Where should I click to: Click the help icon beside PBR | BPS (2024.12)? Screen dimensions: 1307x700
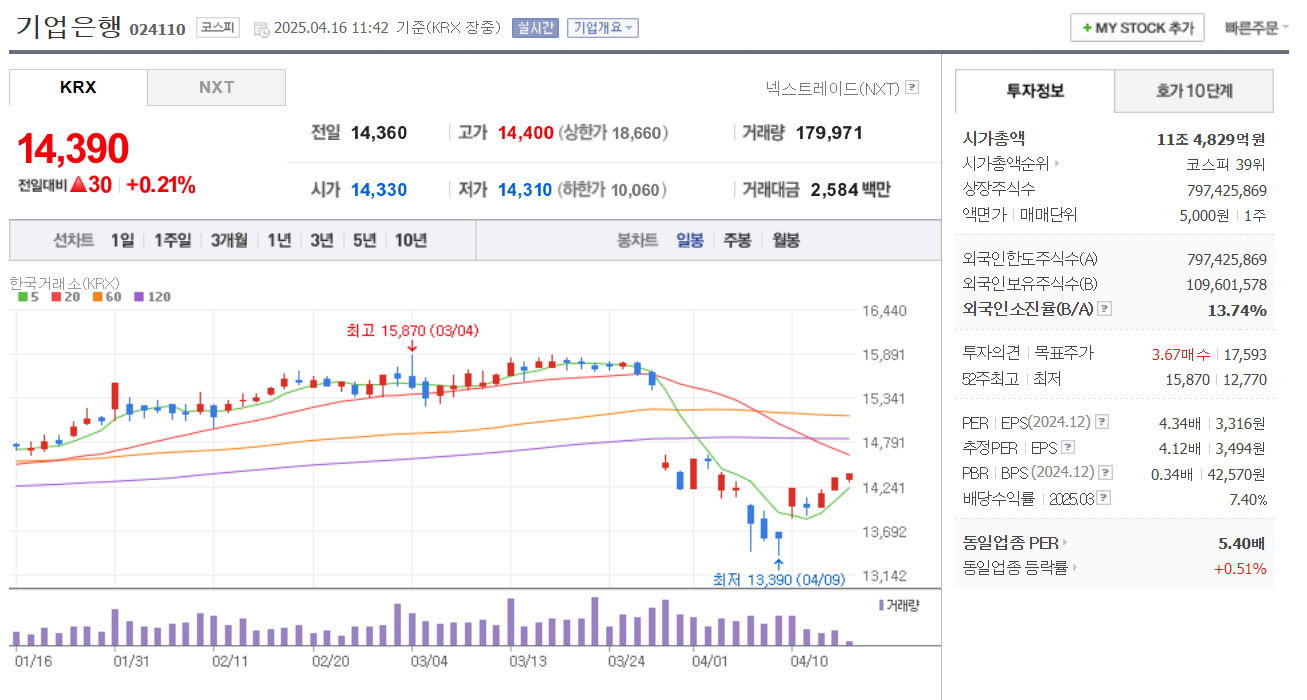[x=1106, y=473]
